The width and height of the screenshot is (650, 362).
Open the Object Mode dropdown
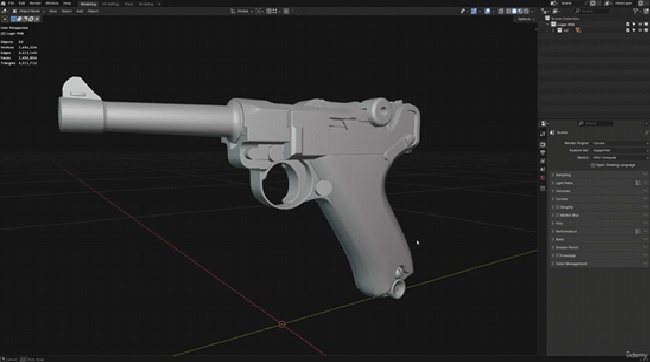[29, 11]
